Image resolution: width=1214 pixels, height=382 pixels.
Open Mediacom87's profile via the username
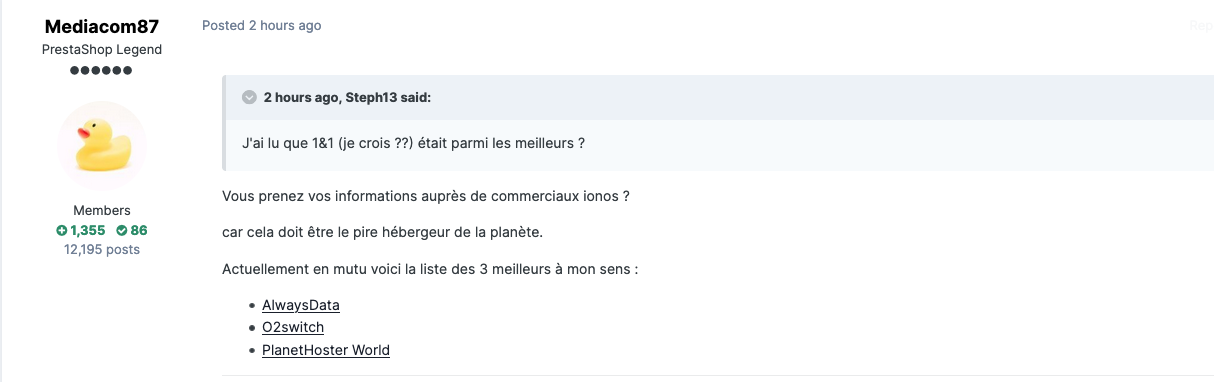click(101, 26)
